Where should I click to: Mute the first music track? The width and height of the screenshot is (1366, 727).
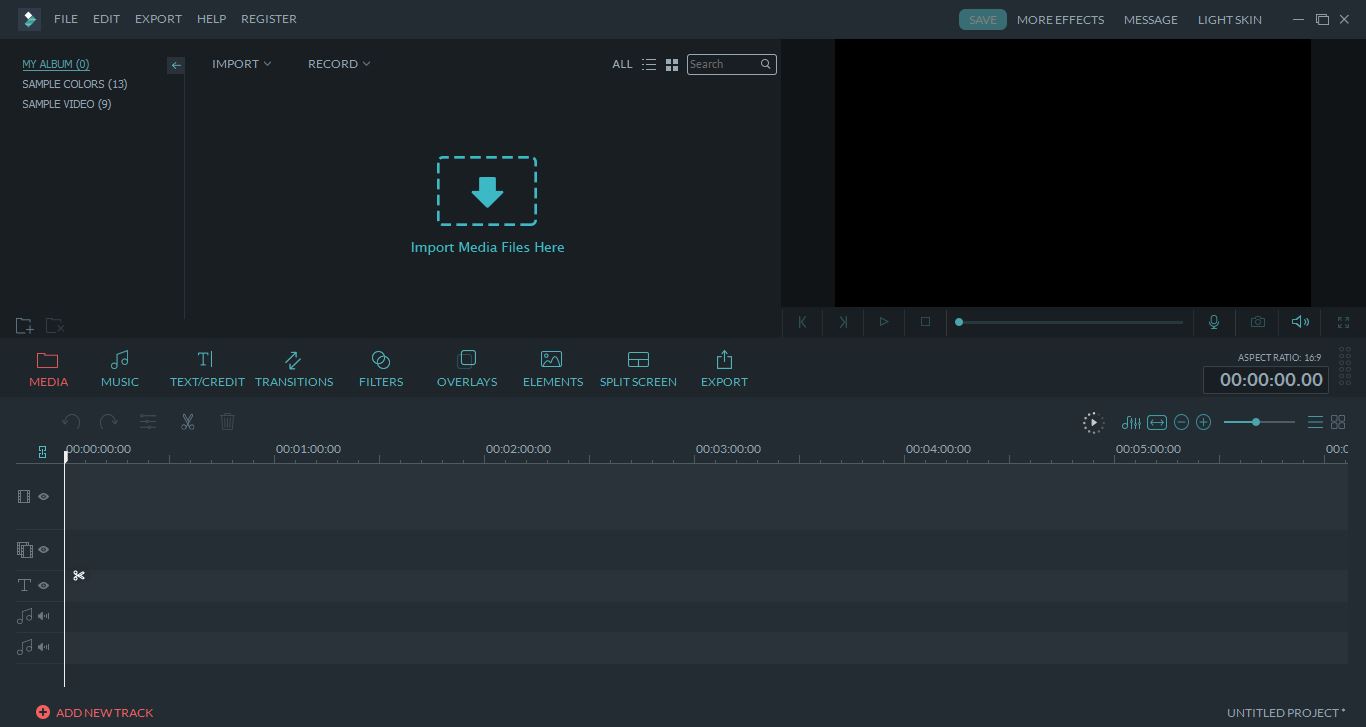click(43, 616)
